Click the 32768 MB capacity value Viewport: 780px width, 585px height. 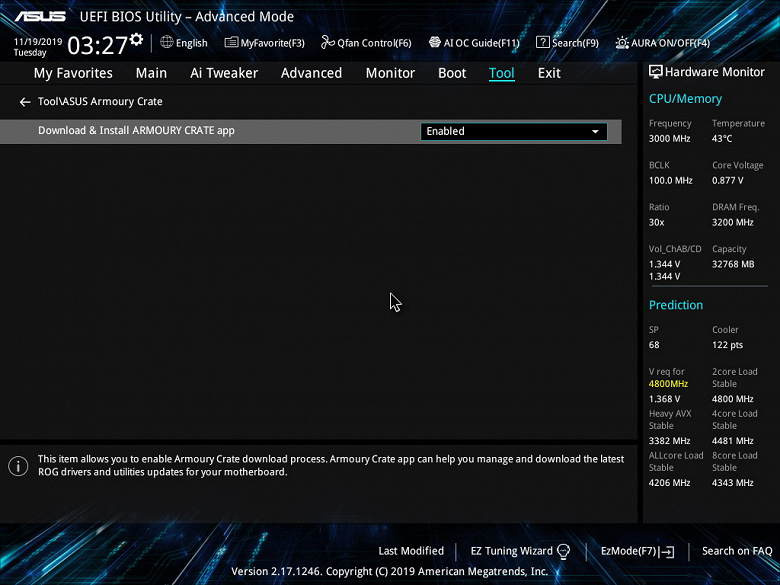click(x=733, y=264)
